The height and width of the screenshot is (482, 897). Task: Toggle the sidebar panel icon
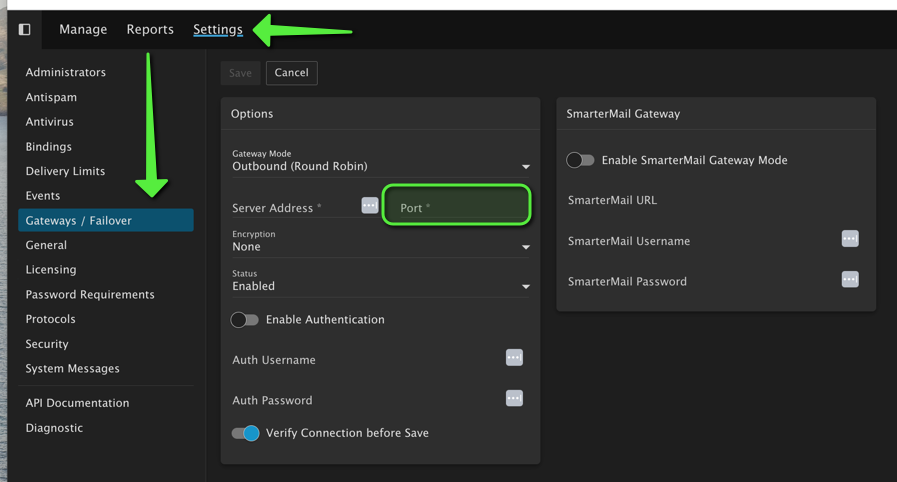coord(25,30)
